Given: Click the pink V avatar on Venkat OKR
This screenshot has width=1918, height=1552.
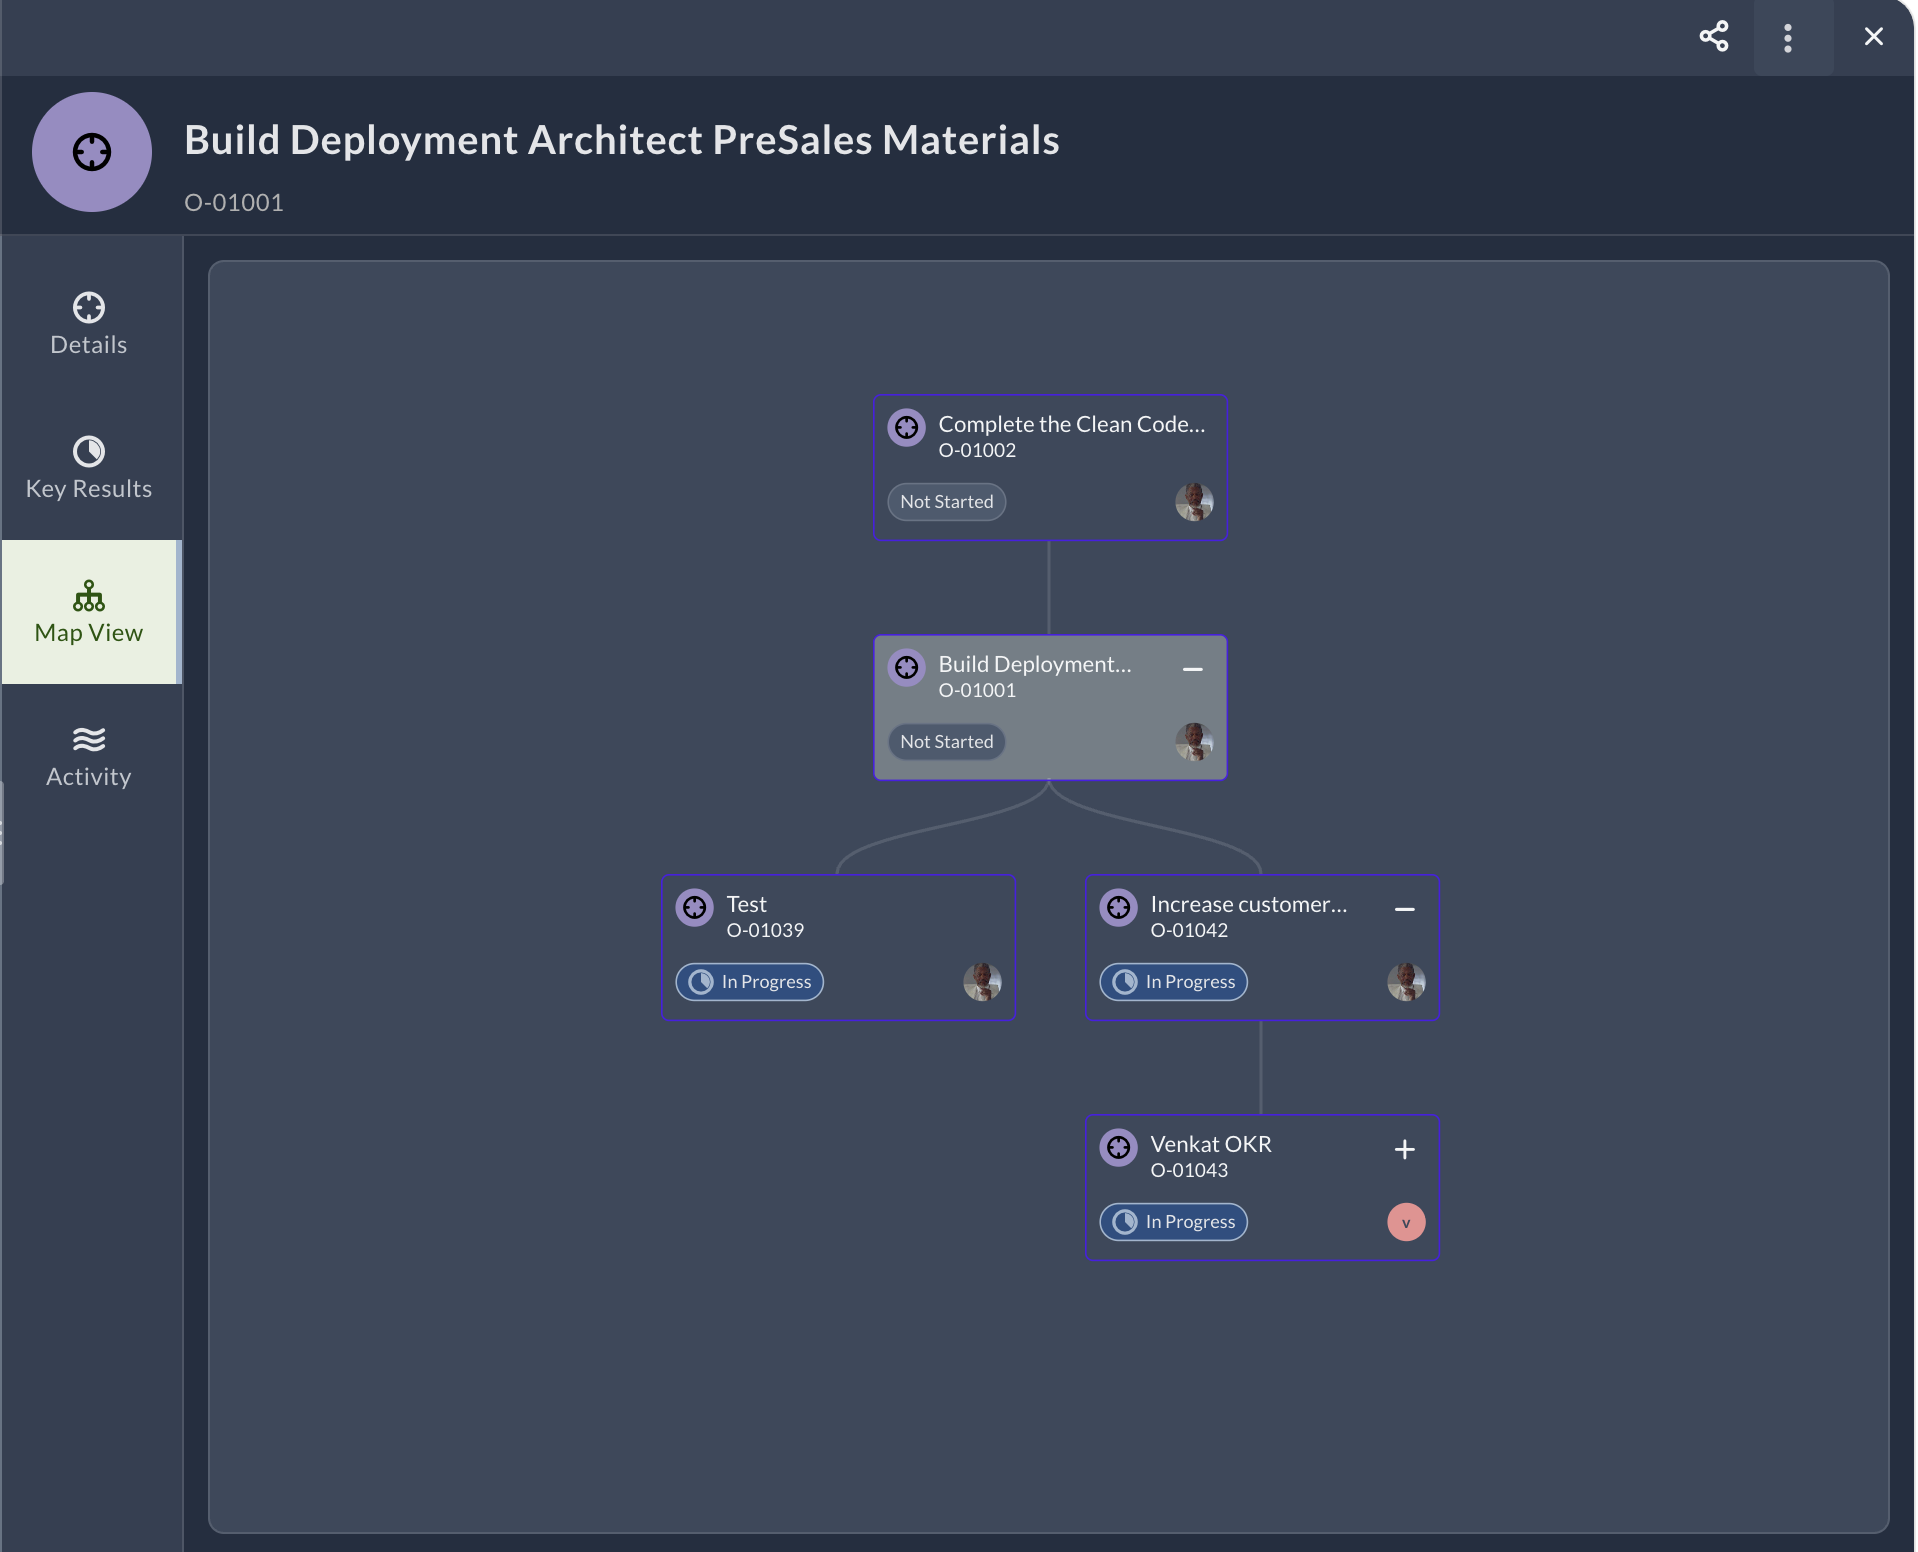Looking at the screenshot, I should click(1406, 1222).
